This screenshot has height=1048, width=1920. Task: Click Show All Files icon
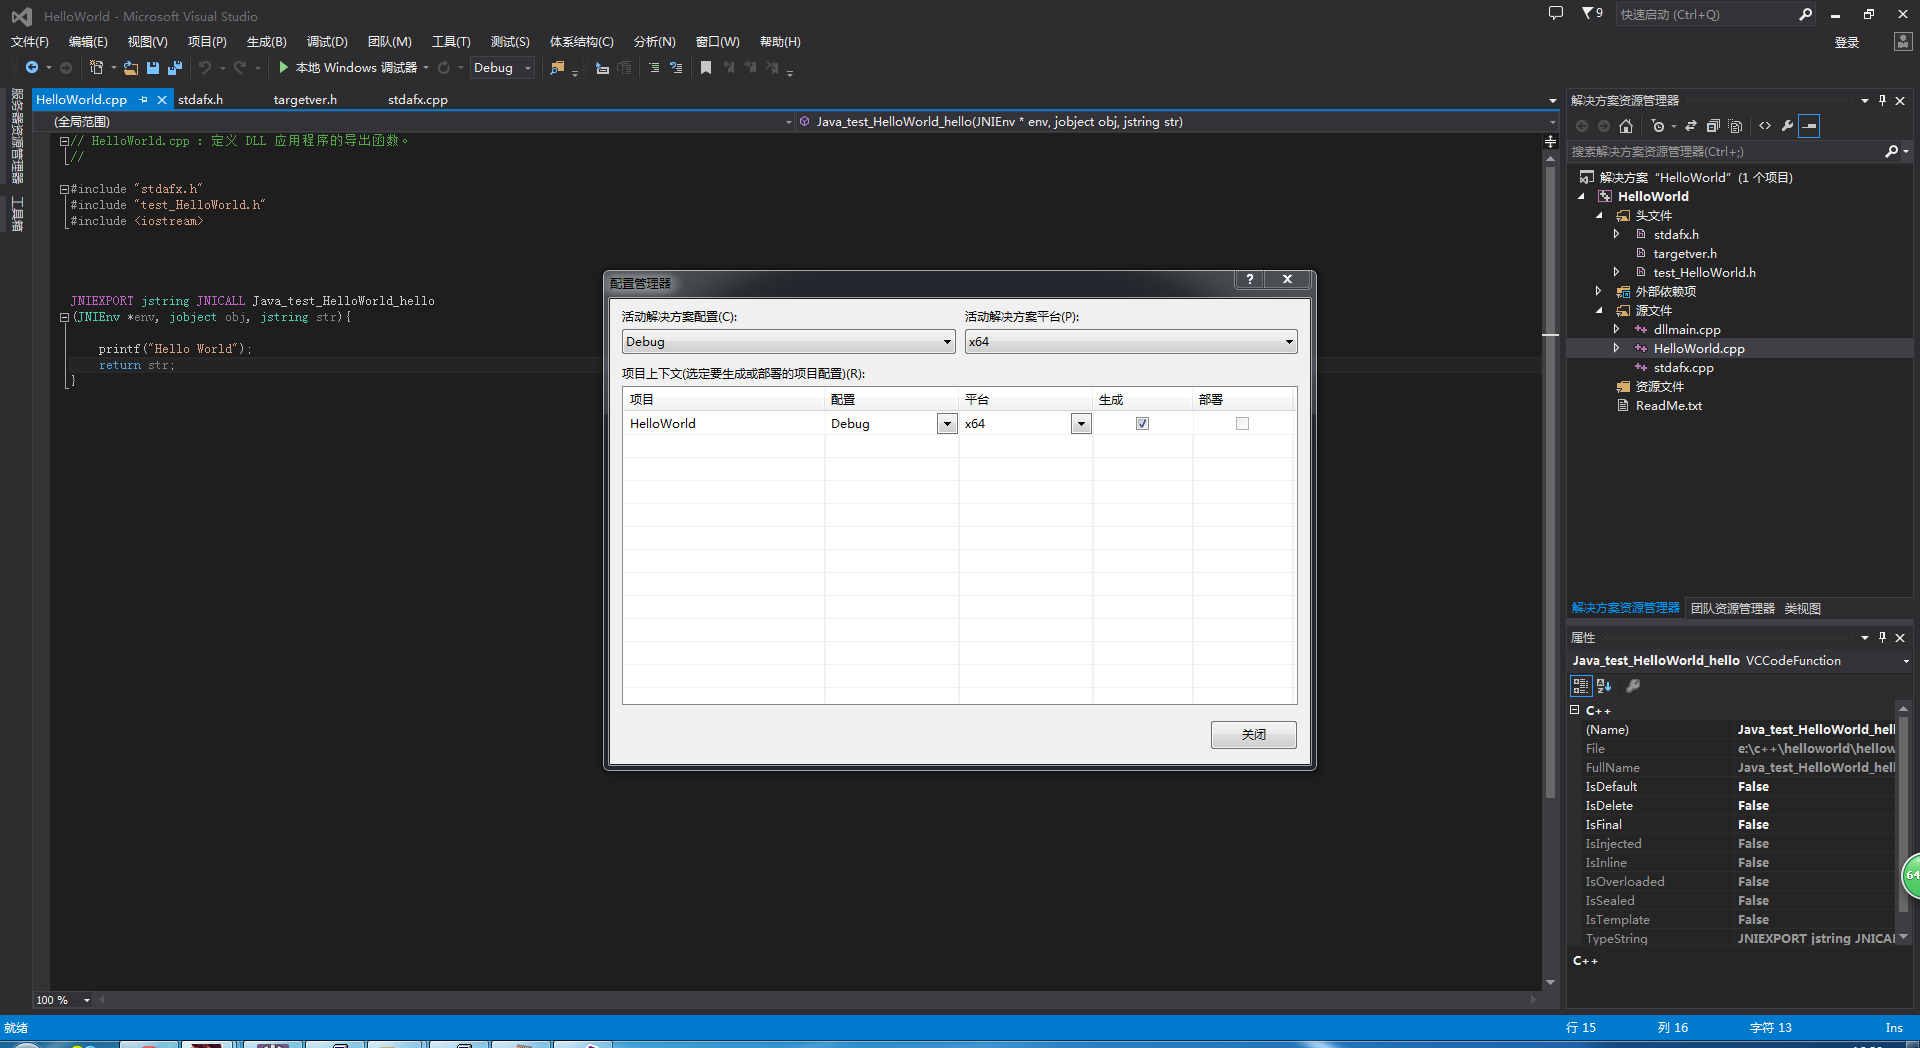(1736, 126)
